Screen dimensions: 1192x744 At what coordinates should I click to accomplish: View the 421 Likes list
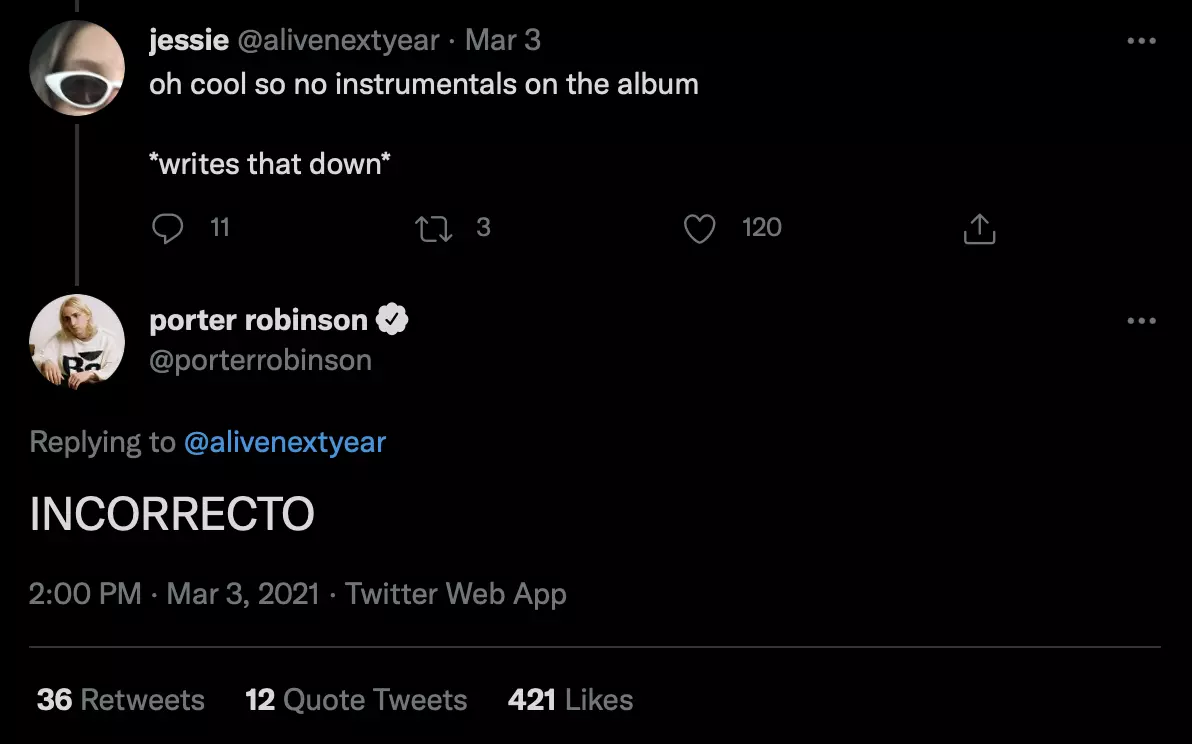pos(570,700)
